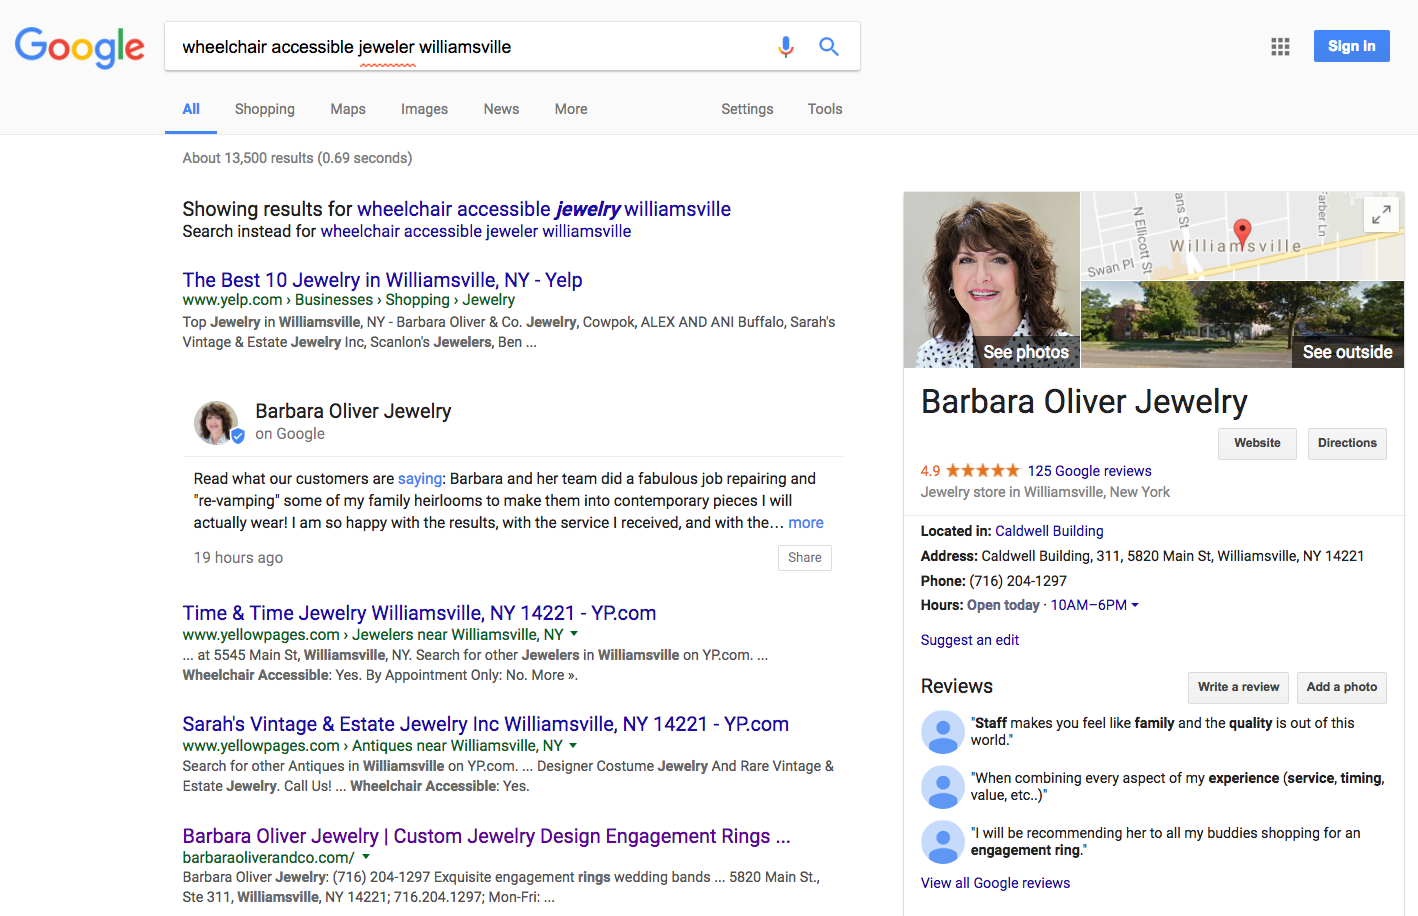Open dropdown arrow for Time & Time Jewelry result

pyautogui.click(x=574, y=634)
